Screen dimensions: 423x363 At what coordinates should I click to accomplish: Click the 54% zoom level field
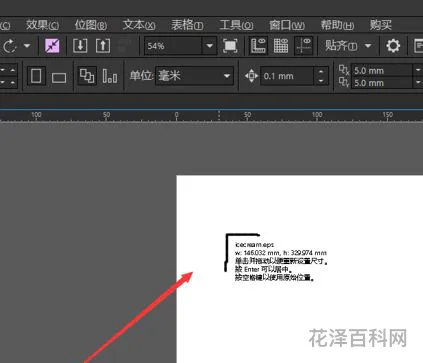pyautogui.click(x=173, y=46)
